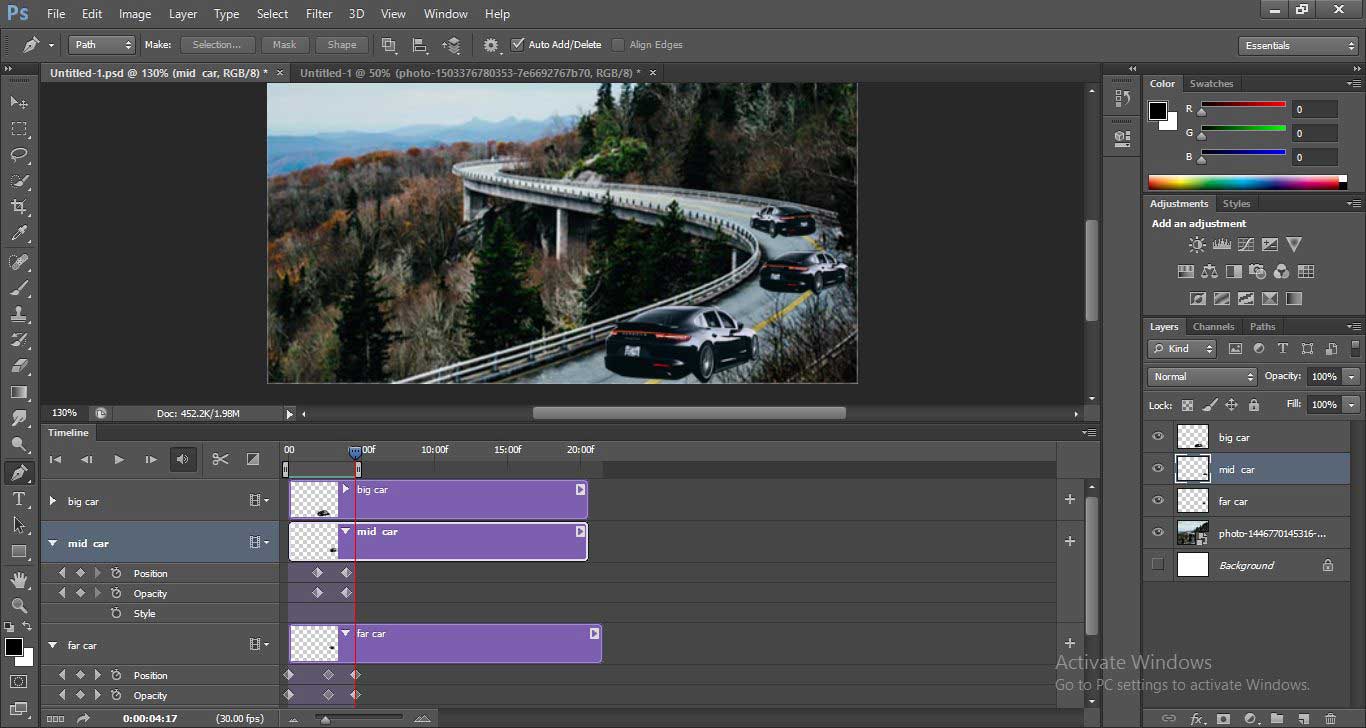Hide the big car layer
This screenshot has width=1366, height=728.
point(1158,437)
